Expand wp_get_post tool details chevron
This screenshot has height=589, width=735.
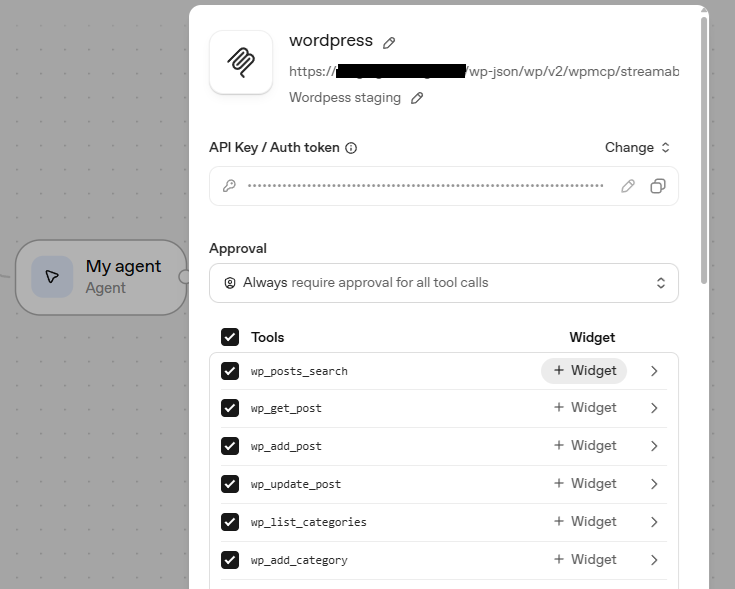tap(655, 408)
